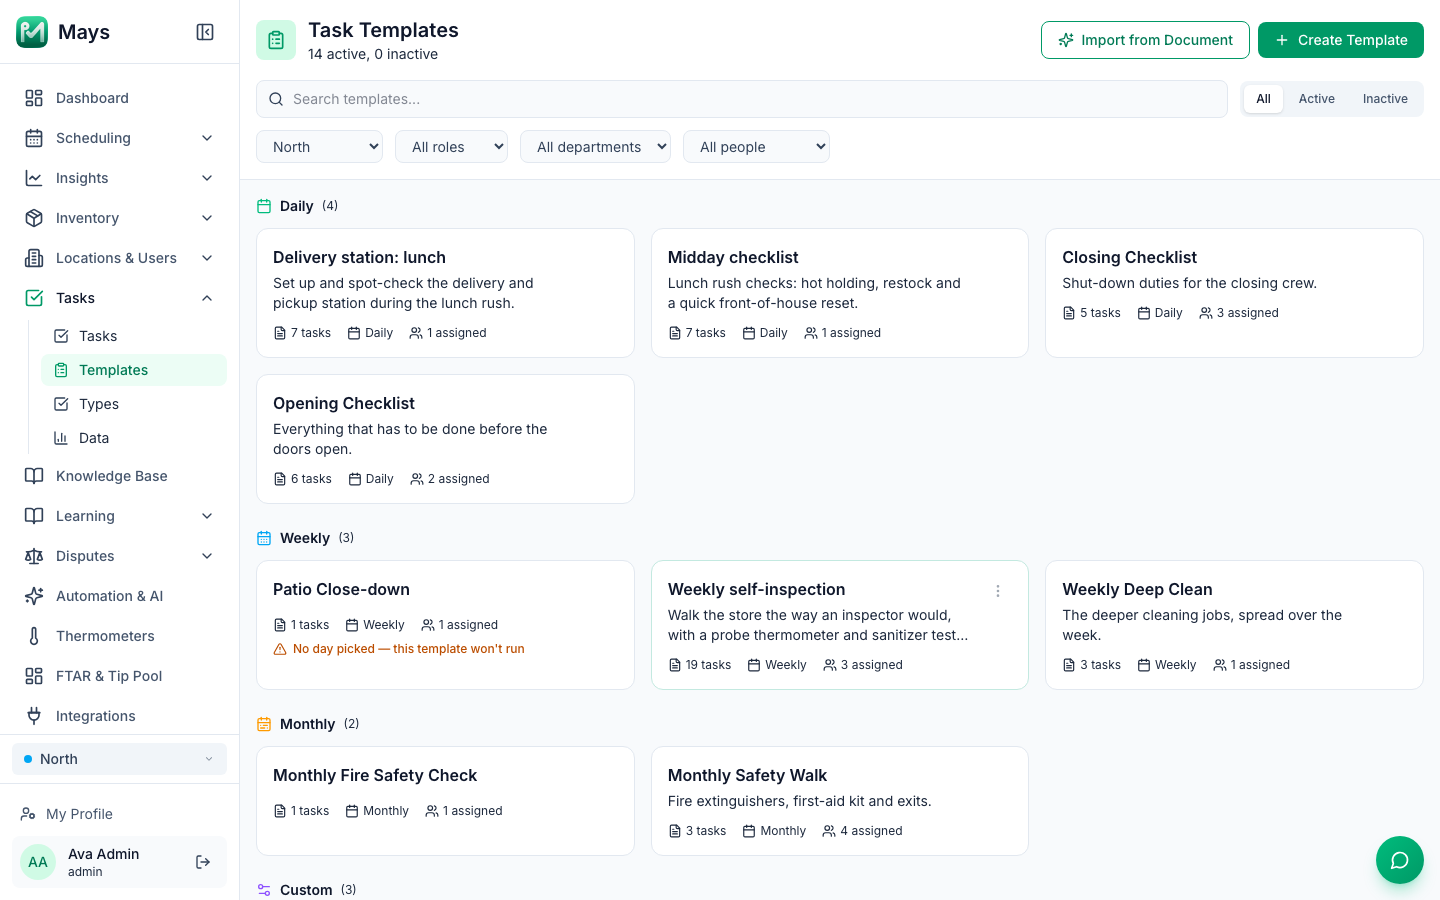Click the FTAR & Tip Pool icon

tap(34, 676)
